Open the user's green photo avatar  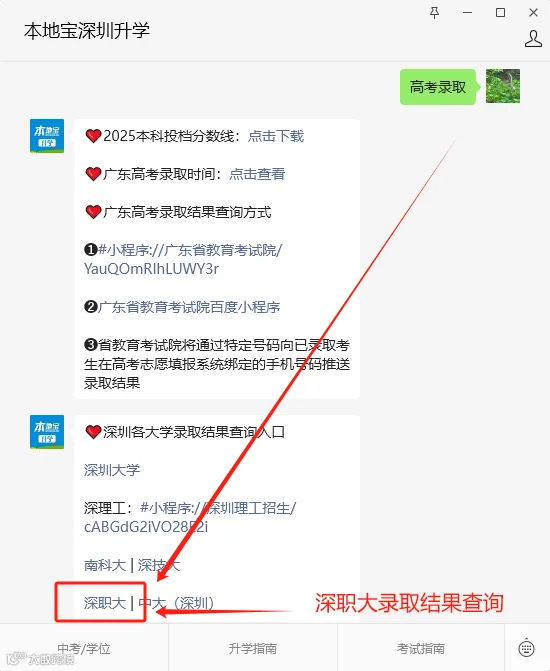(503, 86)
